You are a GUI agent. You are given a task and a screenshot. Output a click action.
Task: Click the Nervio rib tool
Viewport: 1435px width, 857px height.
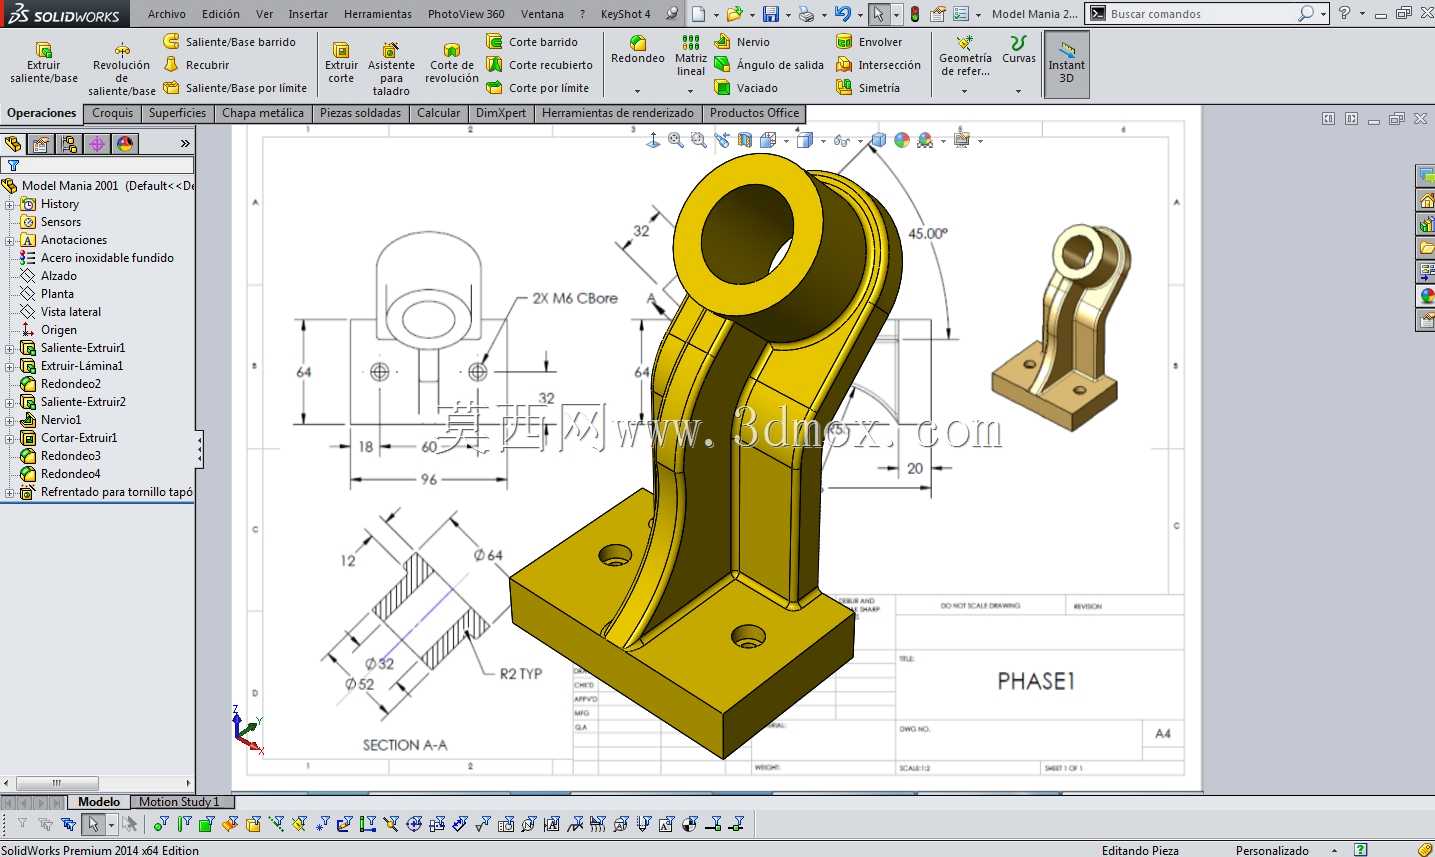click(742, 42)
